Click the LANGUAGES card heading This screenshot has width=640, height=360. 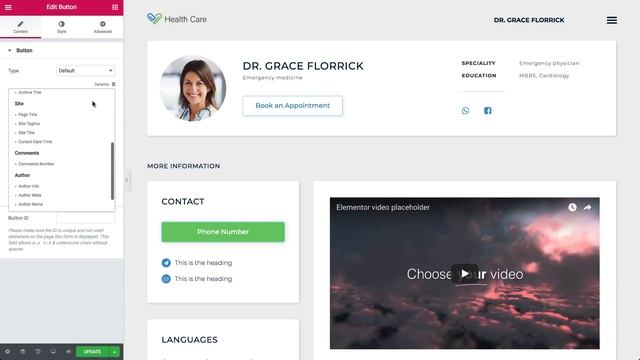click(189, 340)
